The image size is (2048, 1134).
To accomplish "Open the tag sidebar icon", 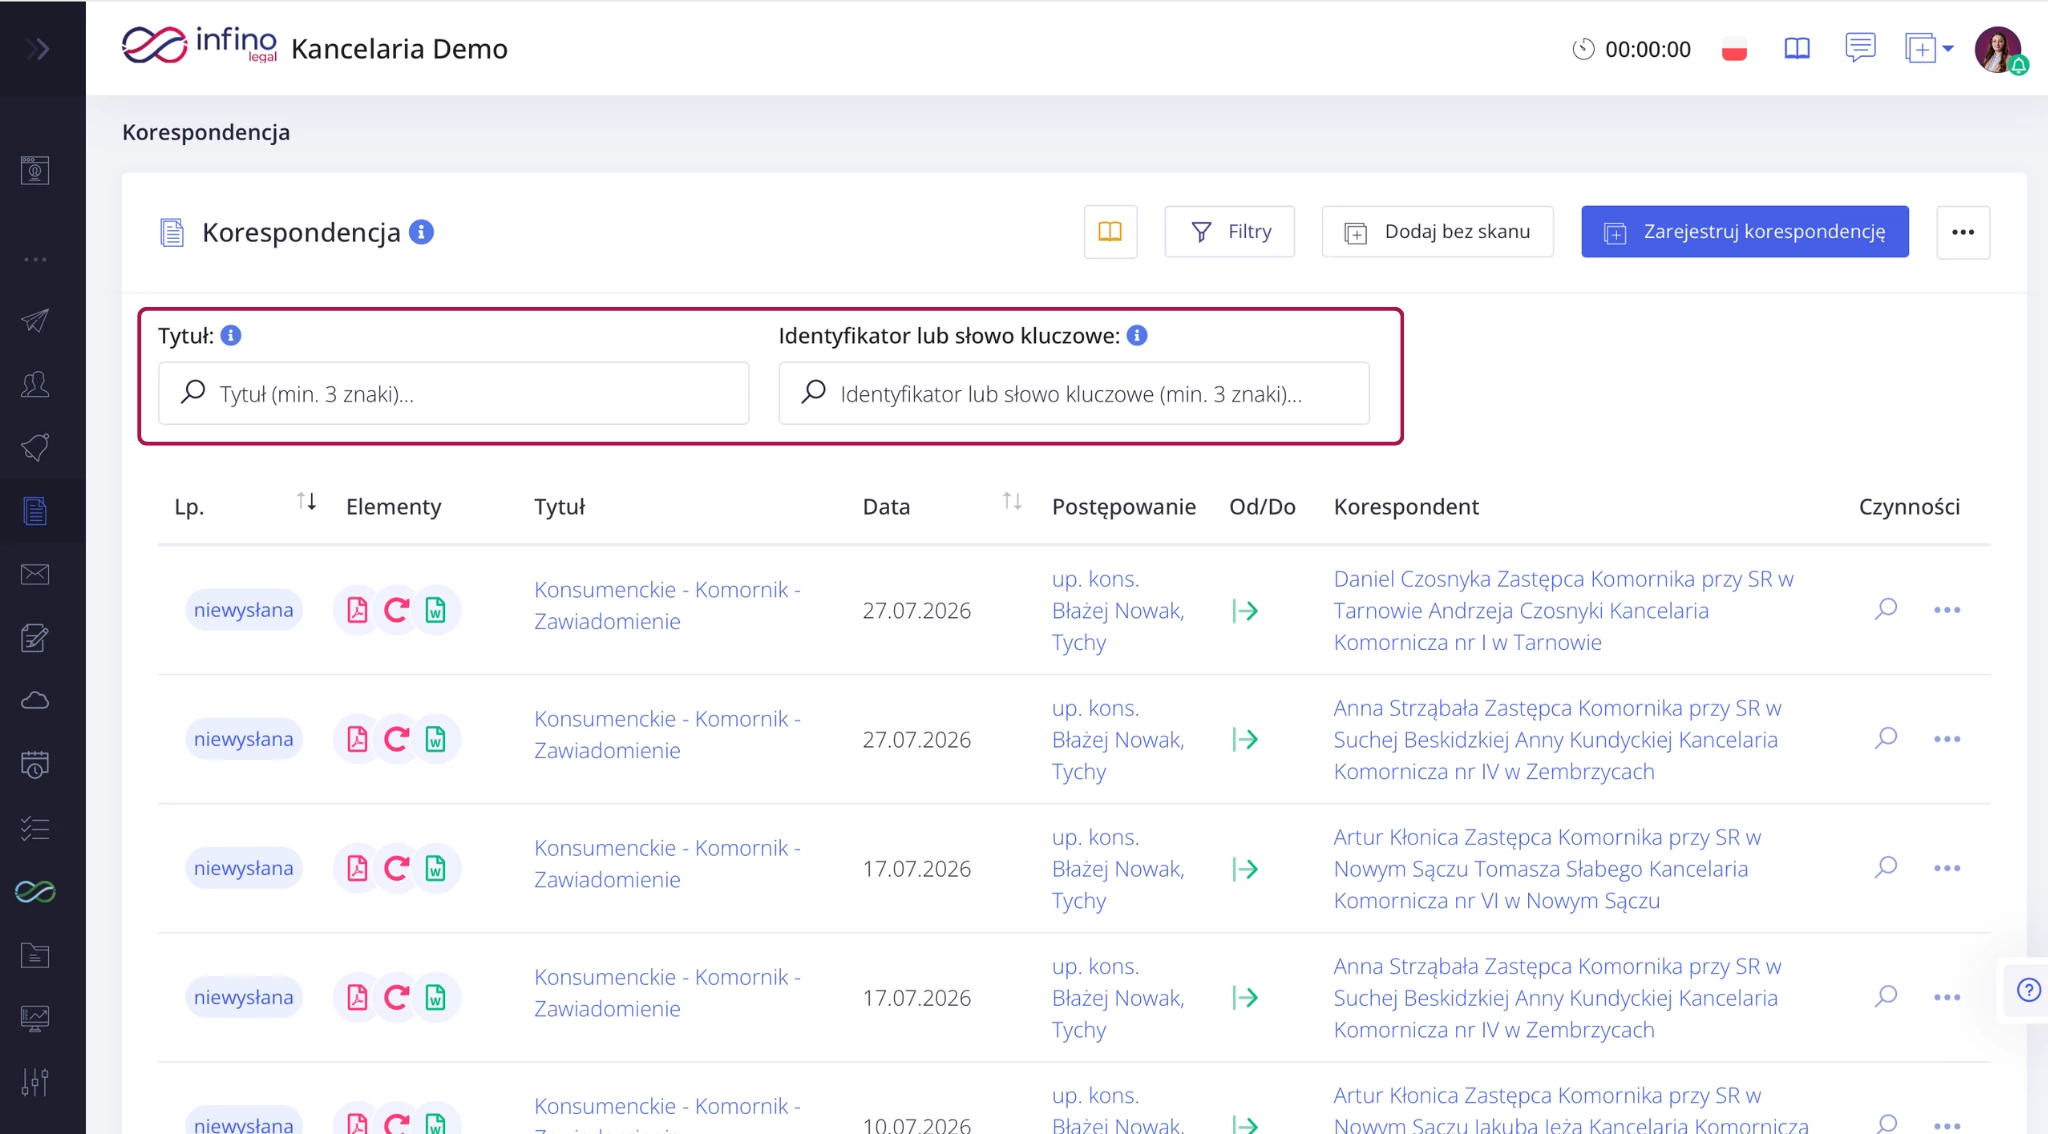I will click(35, 447).
